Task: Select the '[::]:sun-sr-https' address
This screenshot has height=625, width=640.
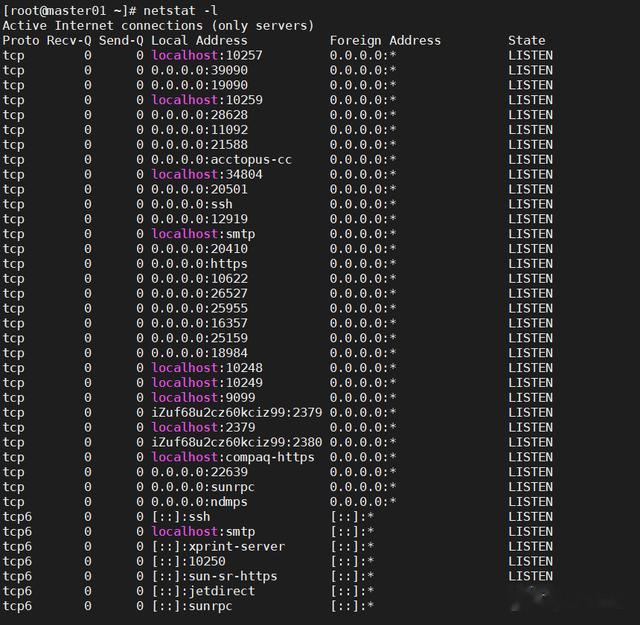Action: coord(214,577)
